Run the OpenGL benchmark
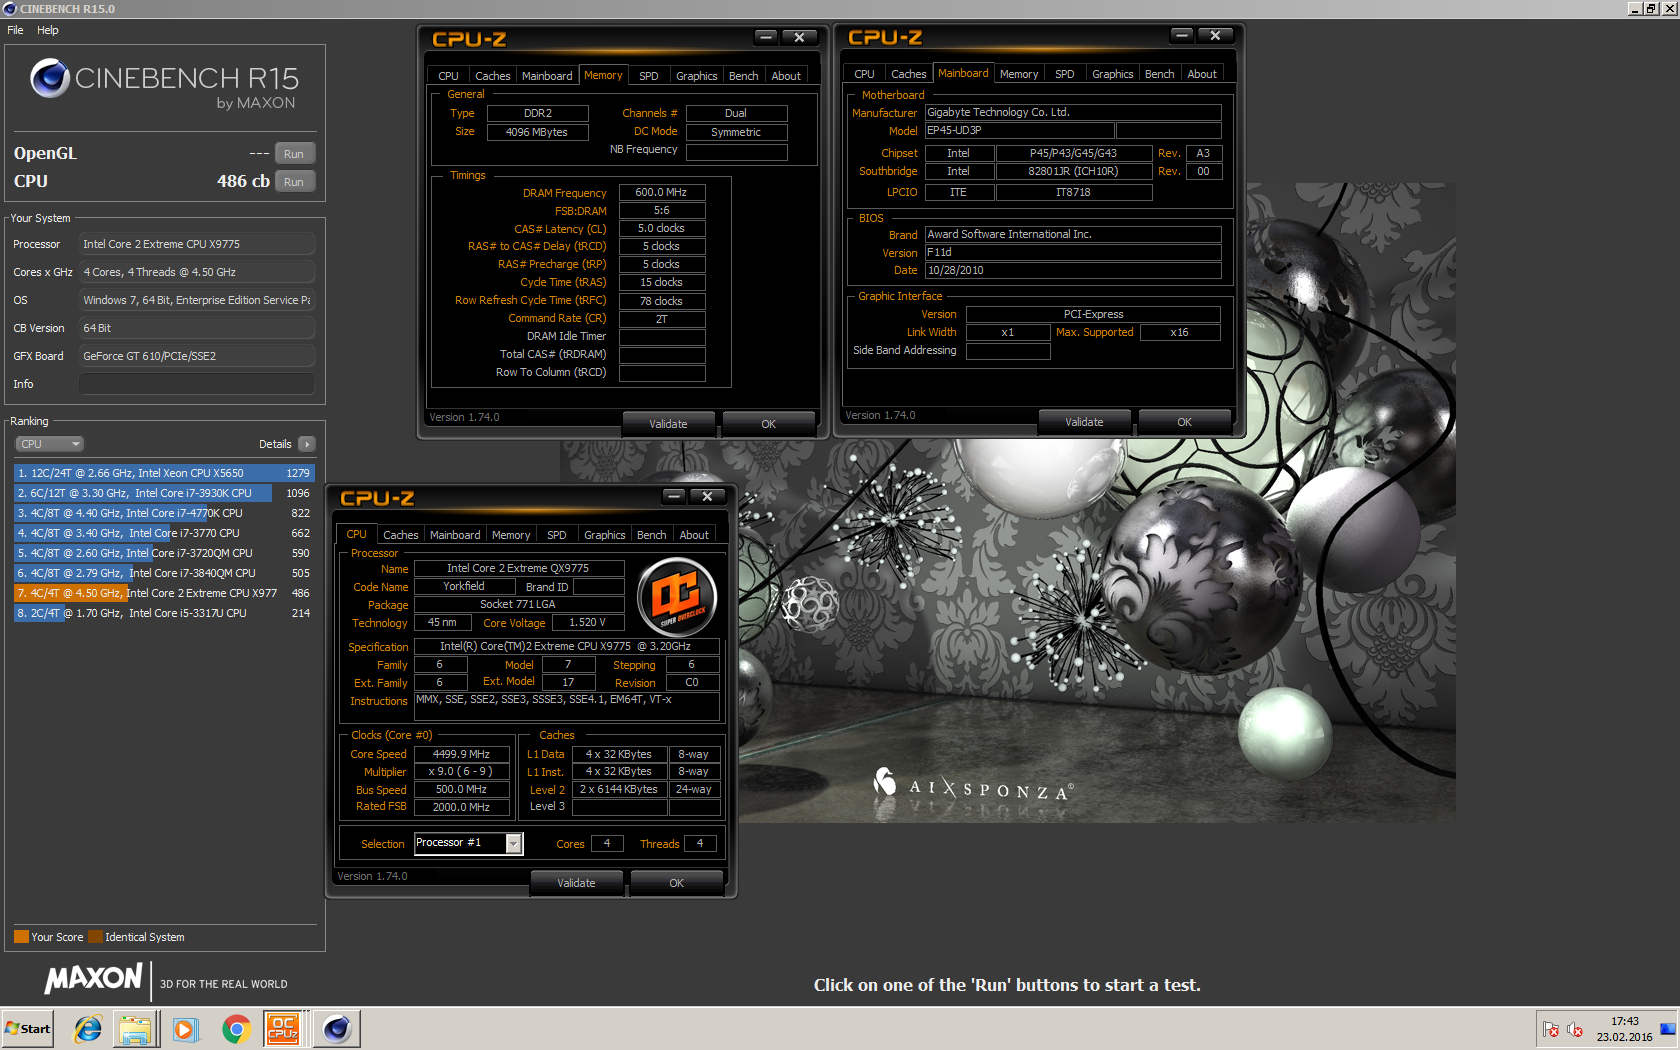 pyautogui.click(x=294, y=154)
